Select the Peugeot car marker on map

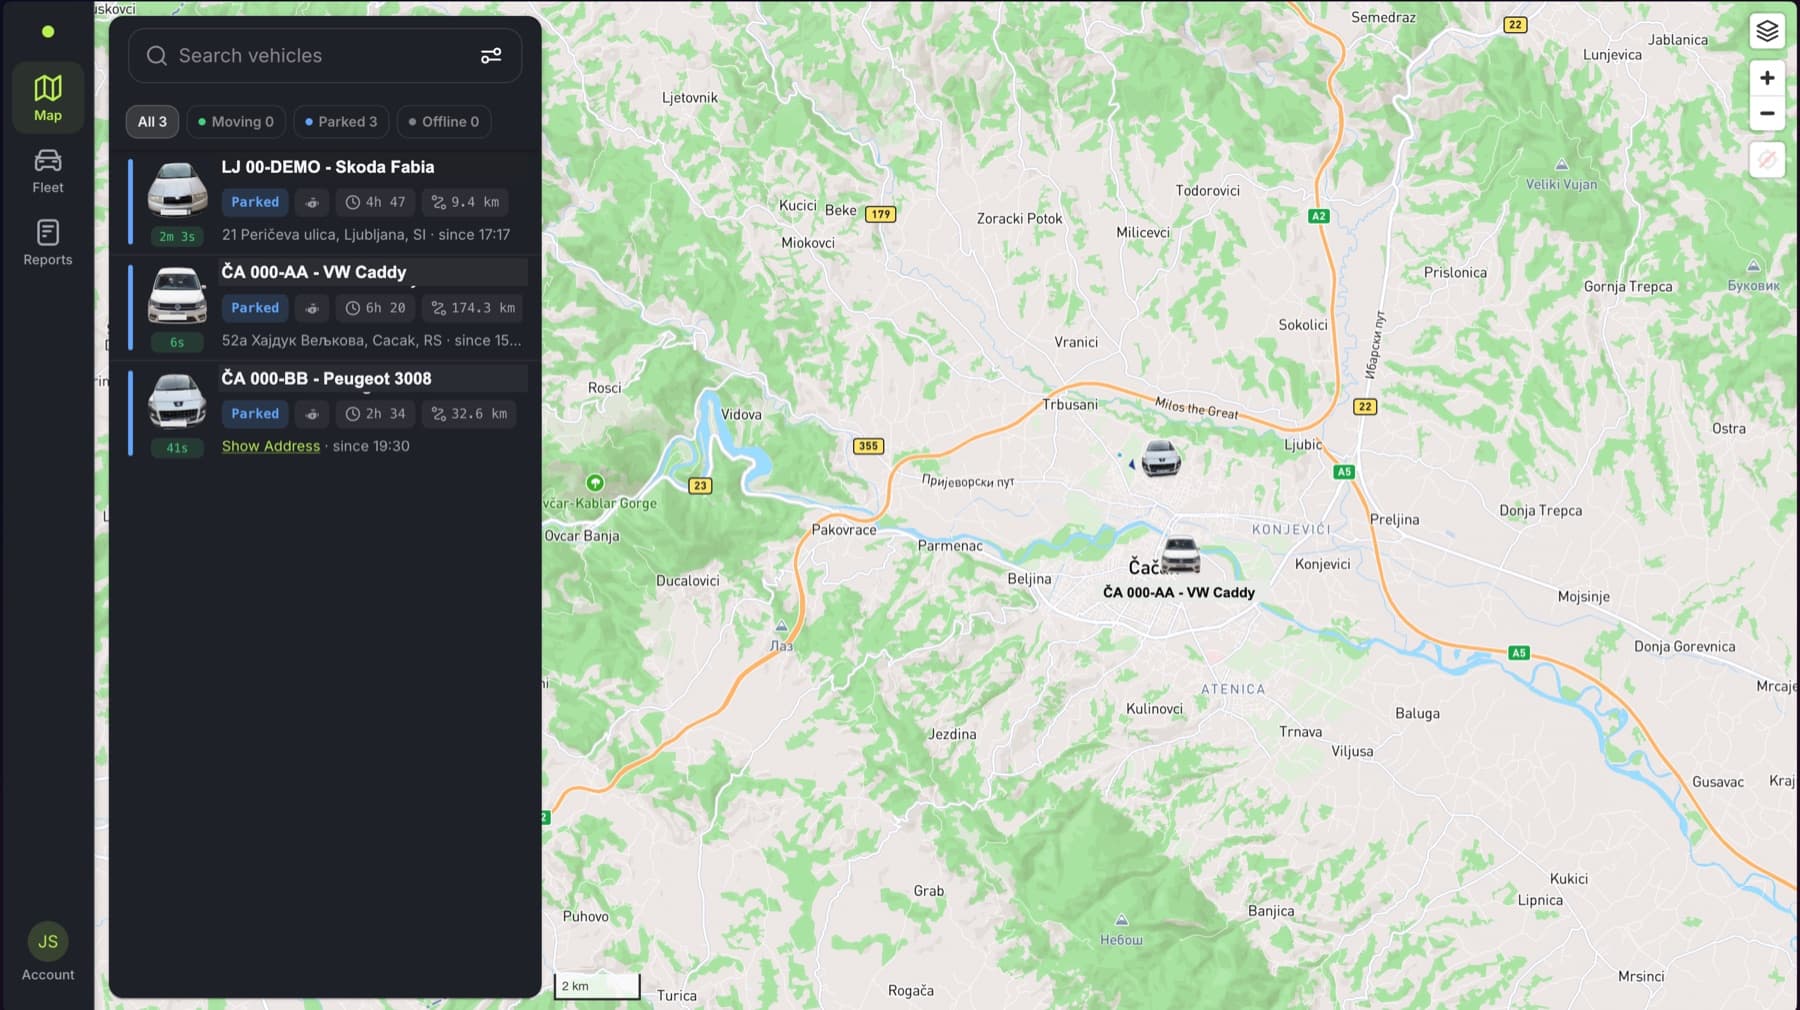click(x=1161, y=459)
